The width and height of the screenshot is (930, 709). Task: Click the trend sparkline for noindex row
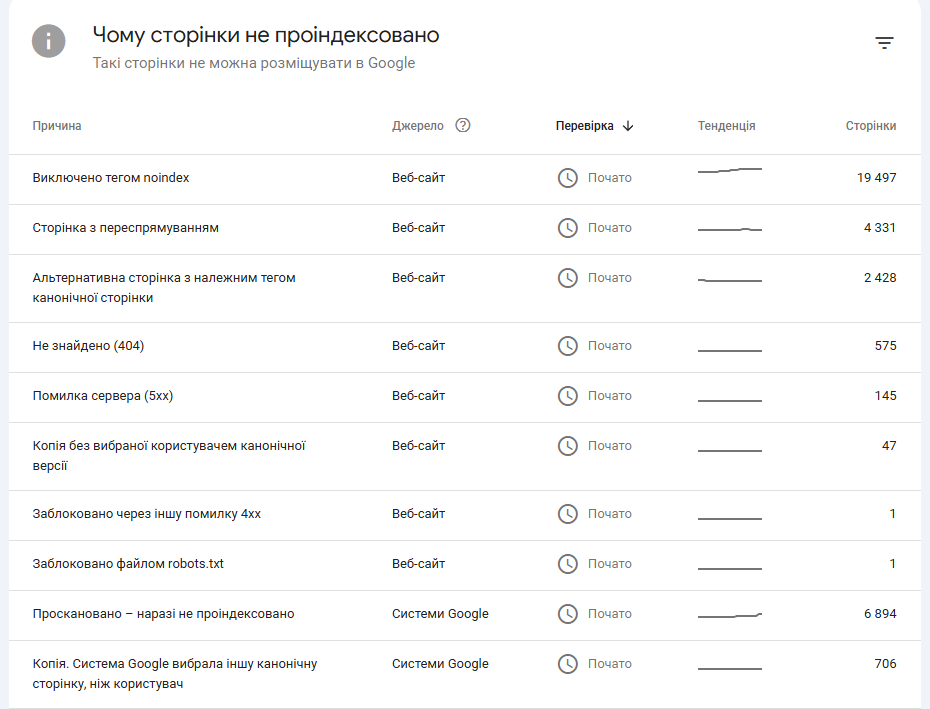click(x=729, y=171)
